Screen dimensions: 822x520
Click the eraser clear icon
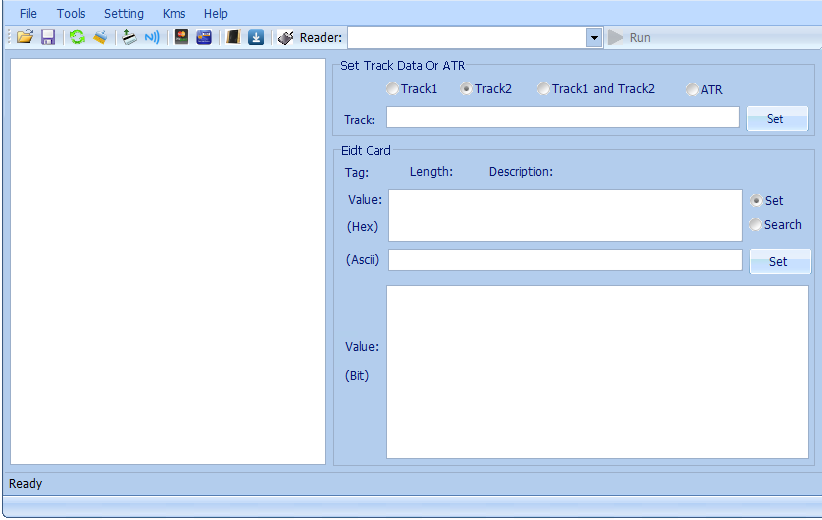pos(100,37)
